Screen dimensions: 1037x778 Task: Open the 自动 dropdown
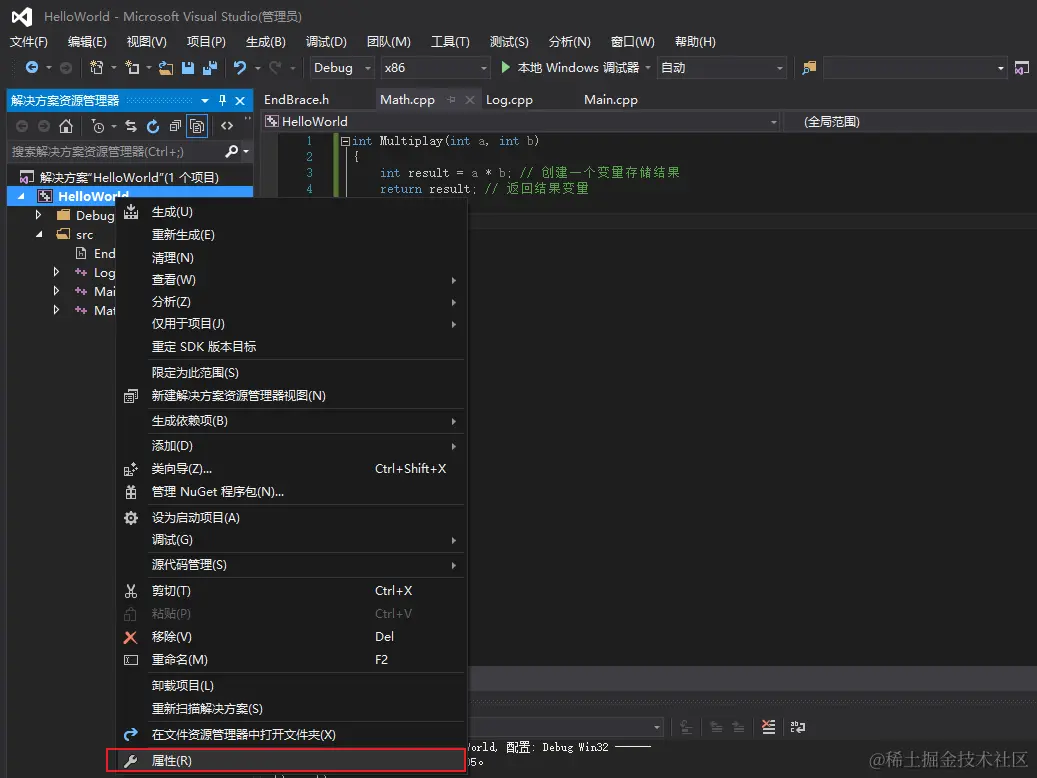click(x=722, y=67)
